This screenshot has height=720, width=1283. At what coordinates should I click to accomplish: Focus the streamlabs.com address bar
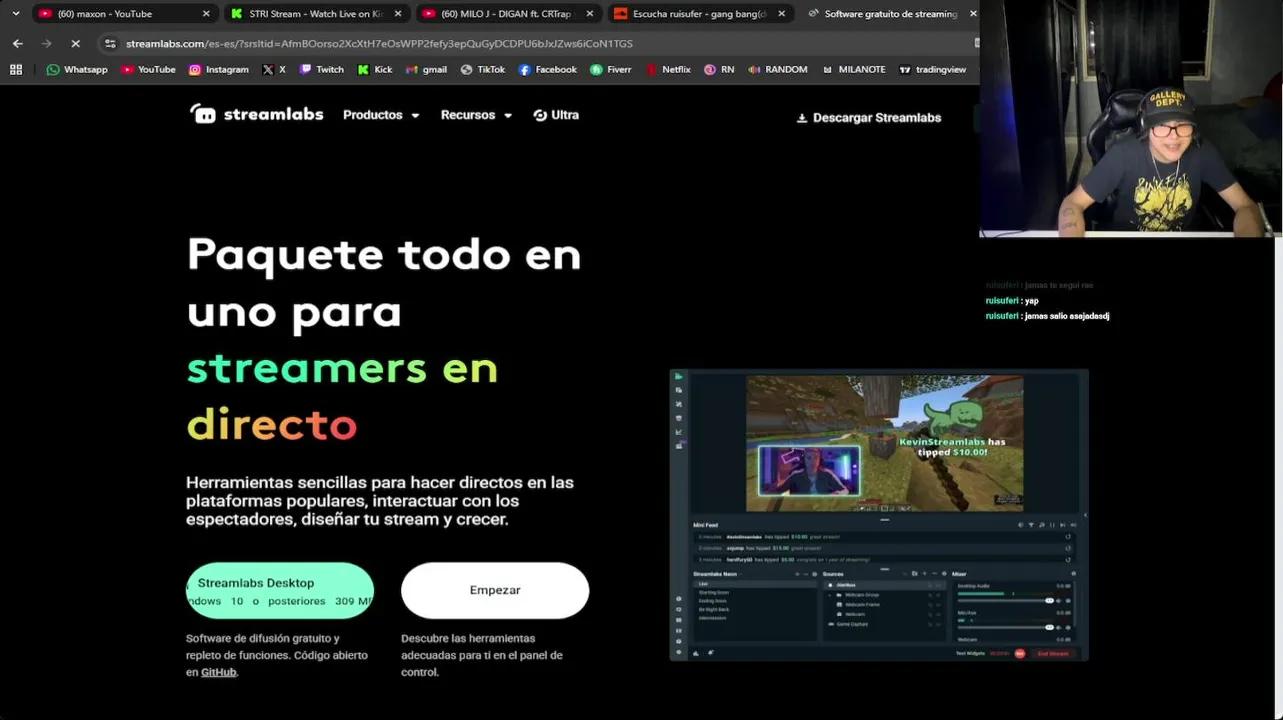click(540, 44)
